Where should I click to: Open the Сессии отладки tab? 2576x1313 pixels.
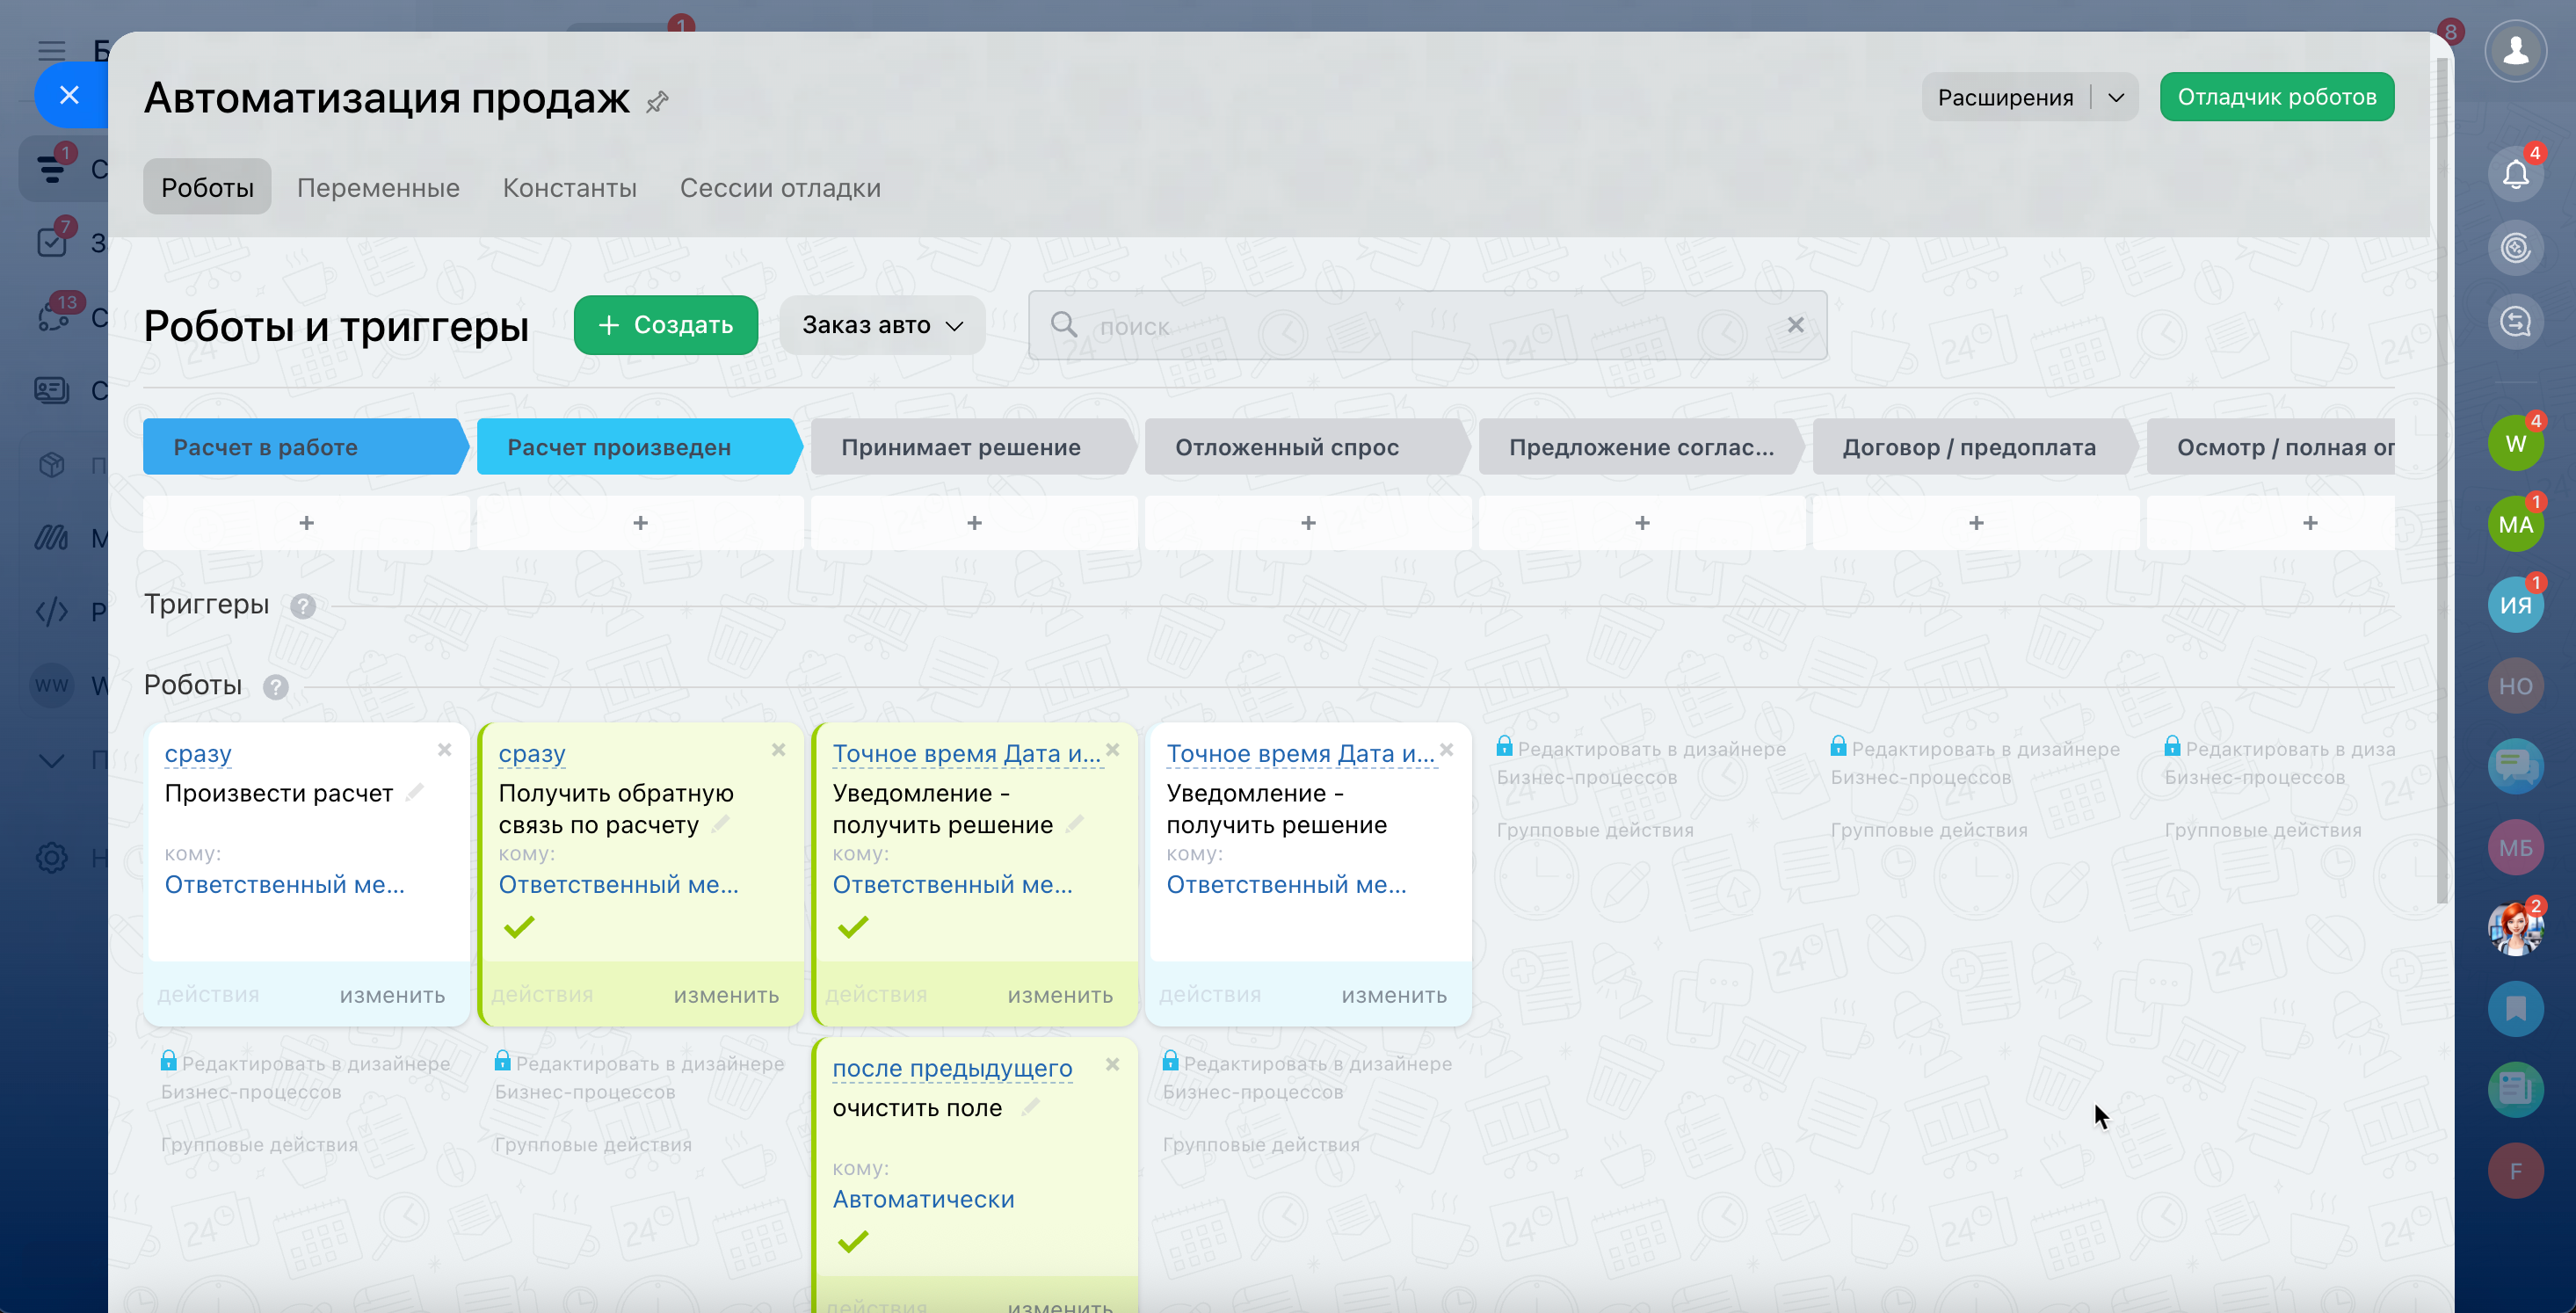coord(780,187)
